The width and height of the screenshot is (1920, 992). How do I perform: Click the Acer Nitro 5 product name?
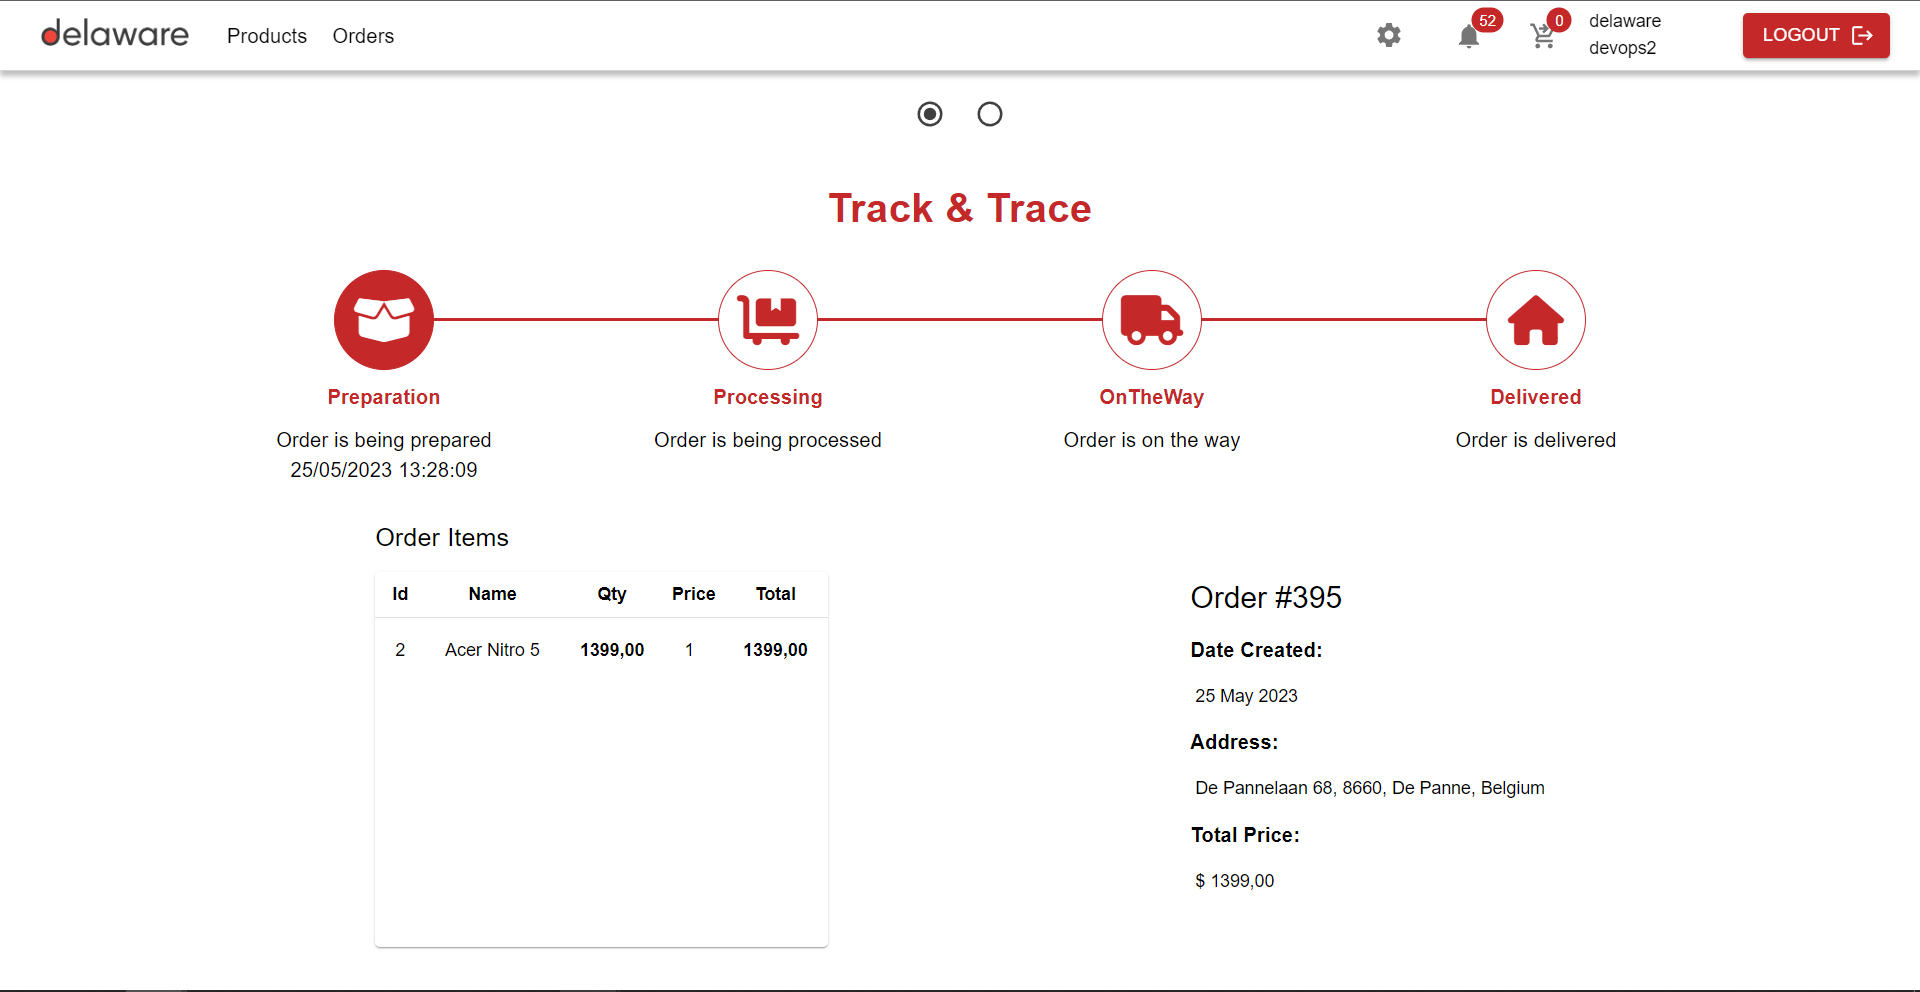[492, 649]
